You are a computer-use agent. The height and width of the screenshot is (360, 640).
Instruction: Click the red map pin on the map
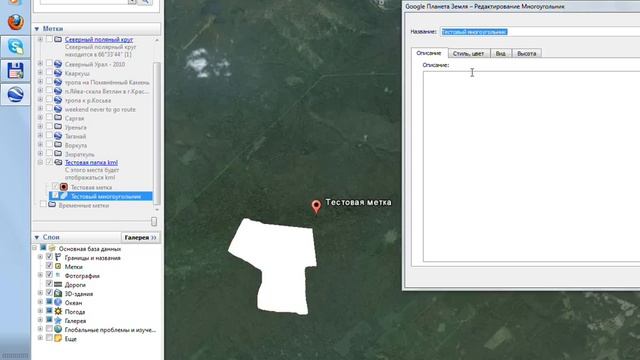point(316,206)
